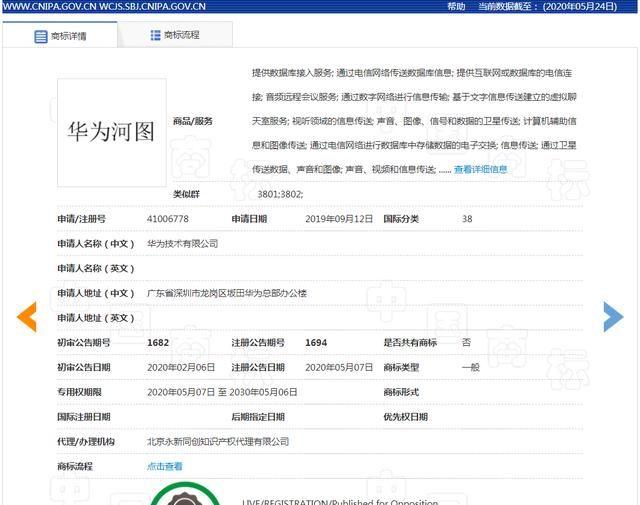
Task: Select the agency 北京永新同创知识产权代理有限公司
Action: (x=218, y=441)
